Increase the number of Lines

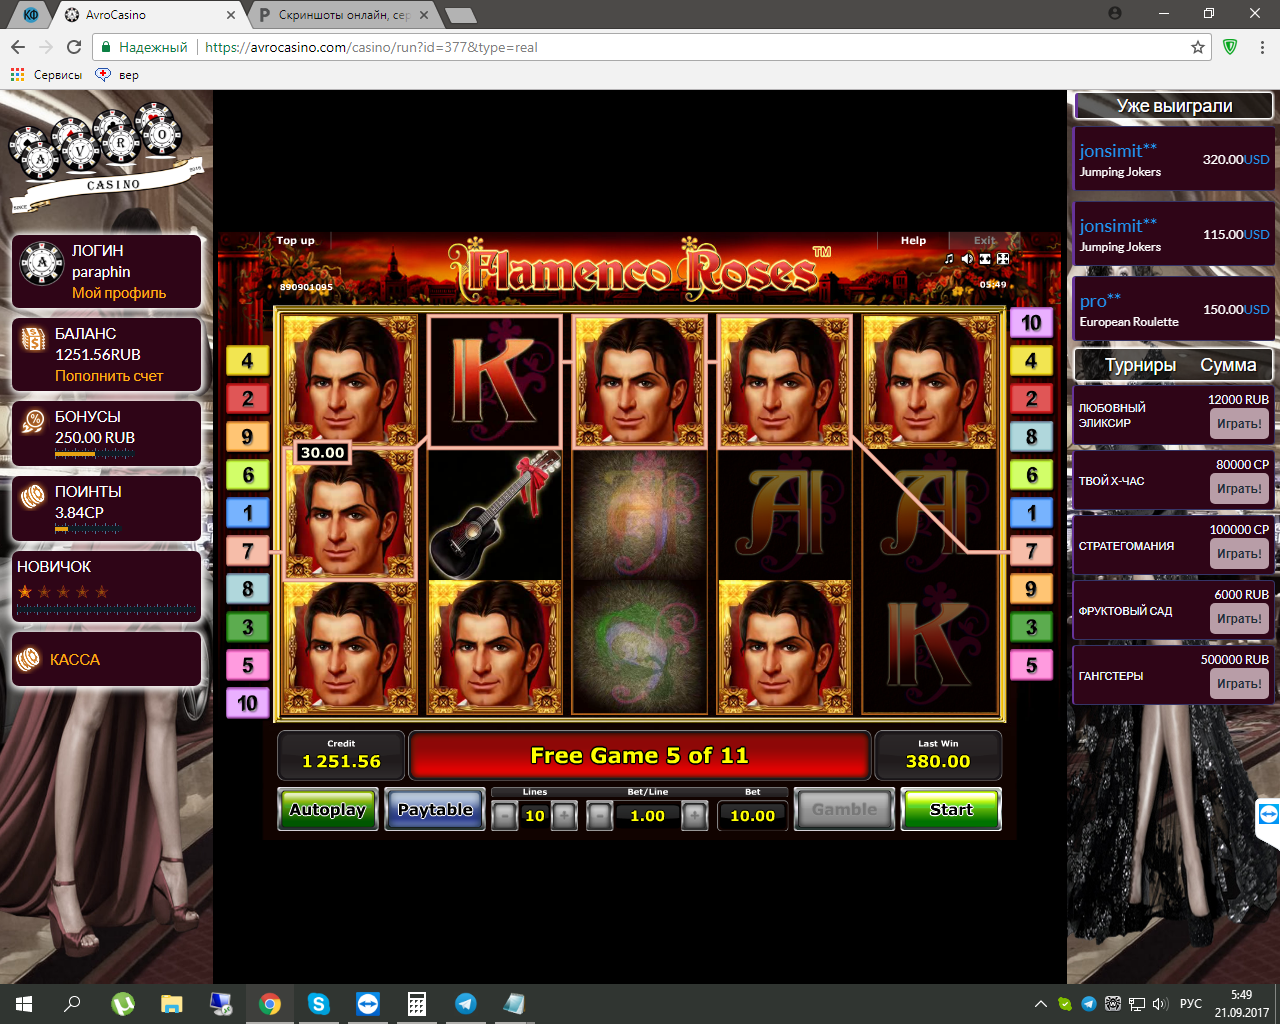point(564,816)
